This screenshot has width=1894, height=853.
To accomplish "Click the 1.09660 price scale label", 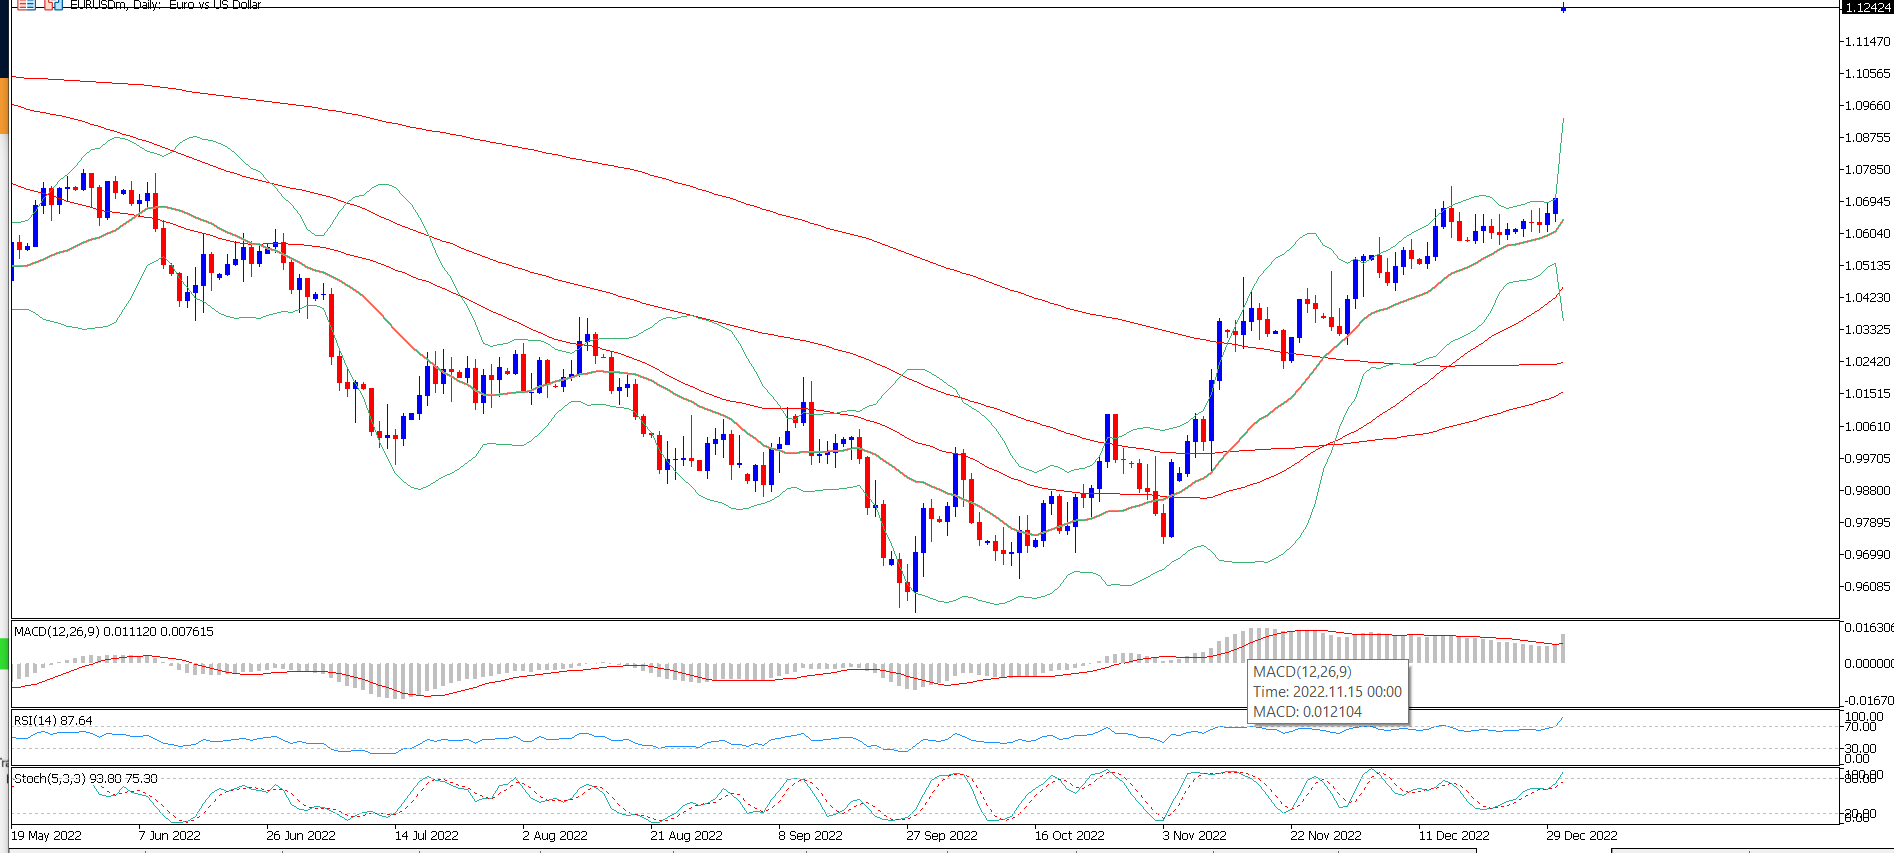I will pos(1867,106).
